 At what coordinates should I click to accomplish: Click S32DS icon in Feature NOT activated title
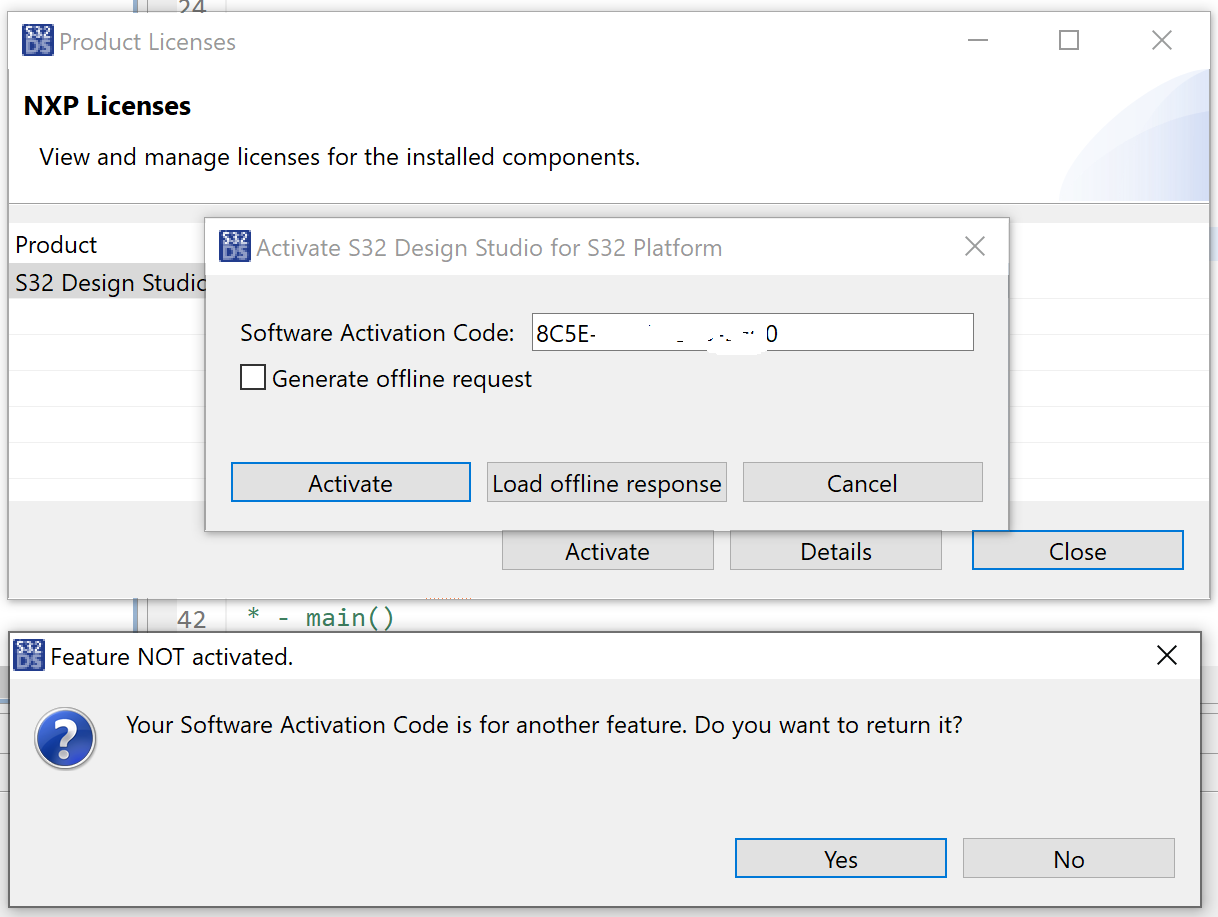coord(30,655)
